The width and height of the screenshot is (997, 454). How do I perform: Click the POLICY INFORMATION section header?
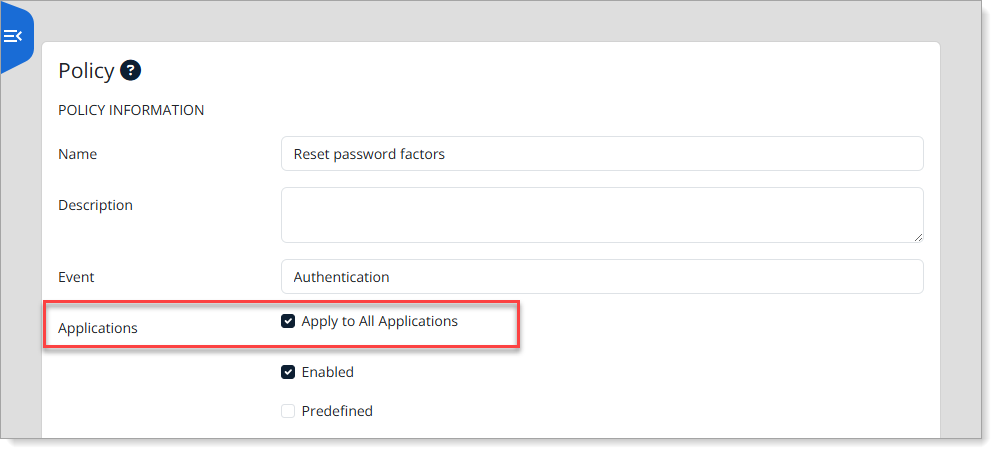click(131, 110)
